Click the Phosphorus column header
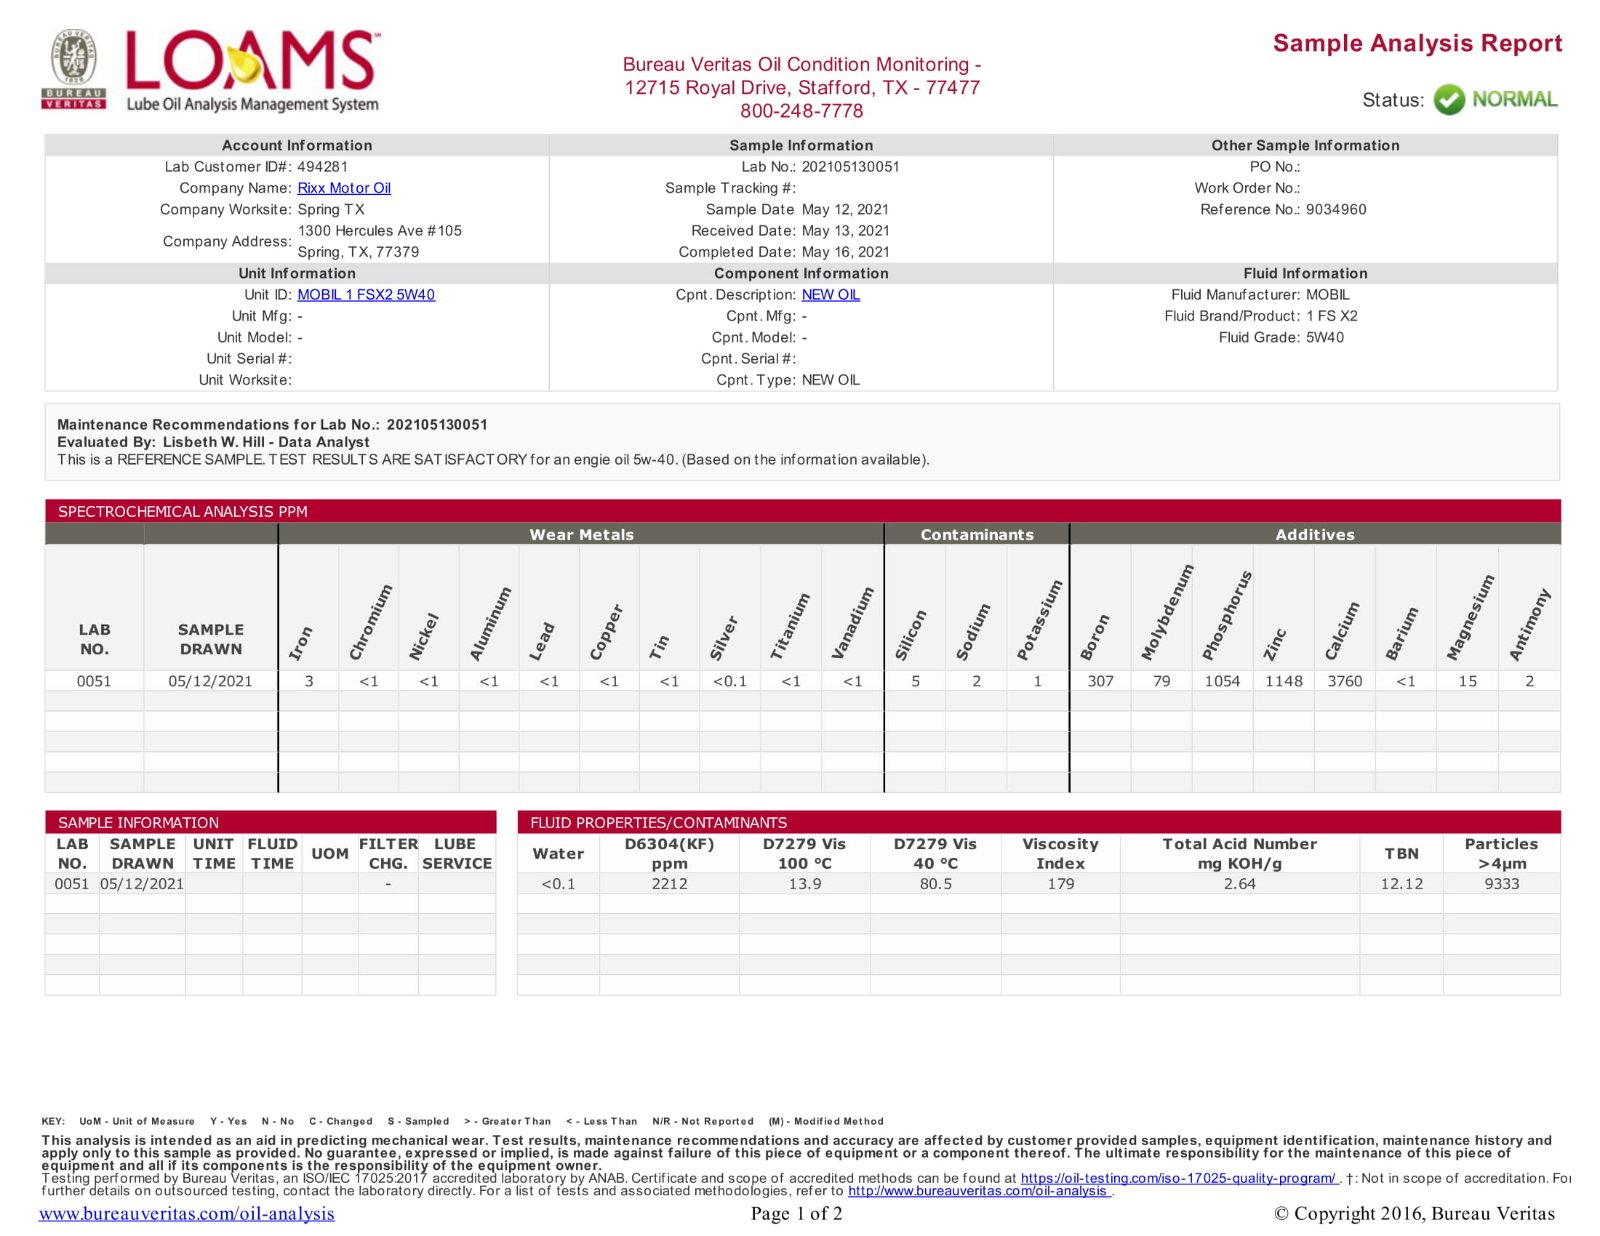The width and height of the screenshot is (1600, 1236). point(1227,615)
